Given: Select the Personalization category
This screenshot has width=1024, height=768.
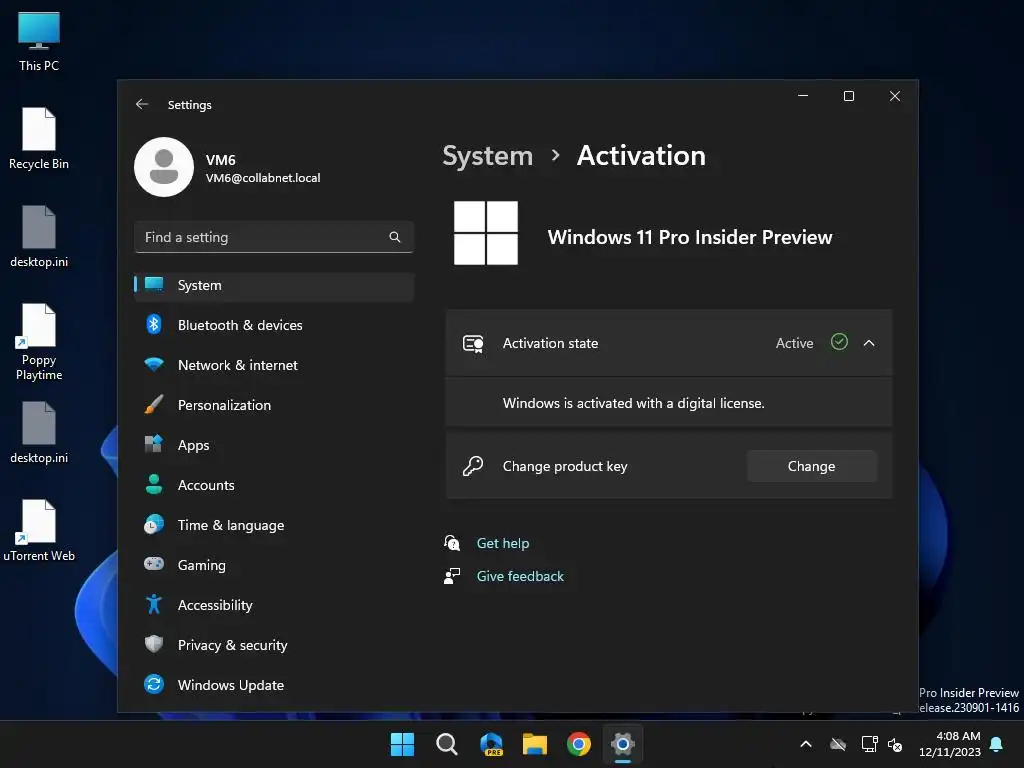Looking at the screenshot, I should (274, 405).
